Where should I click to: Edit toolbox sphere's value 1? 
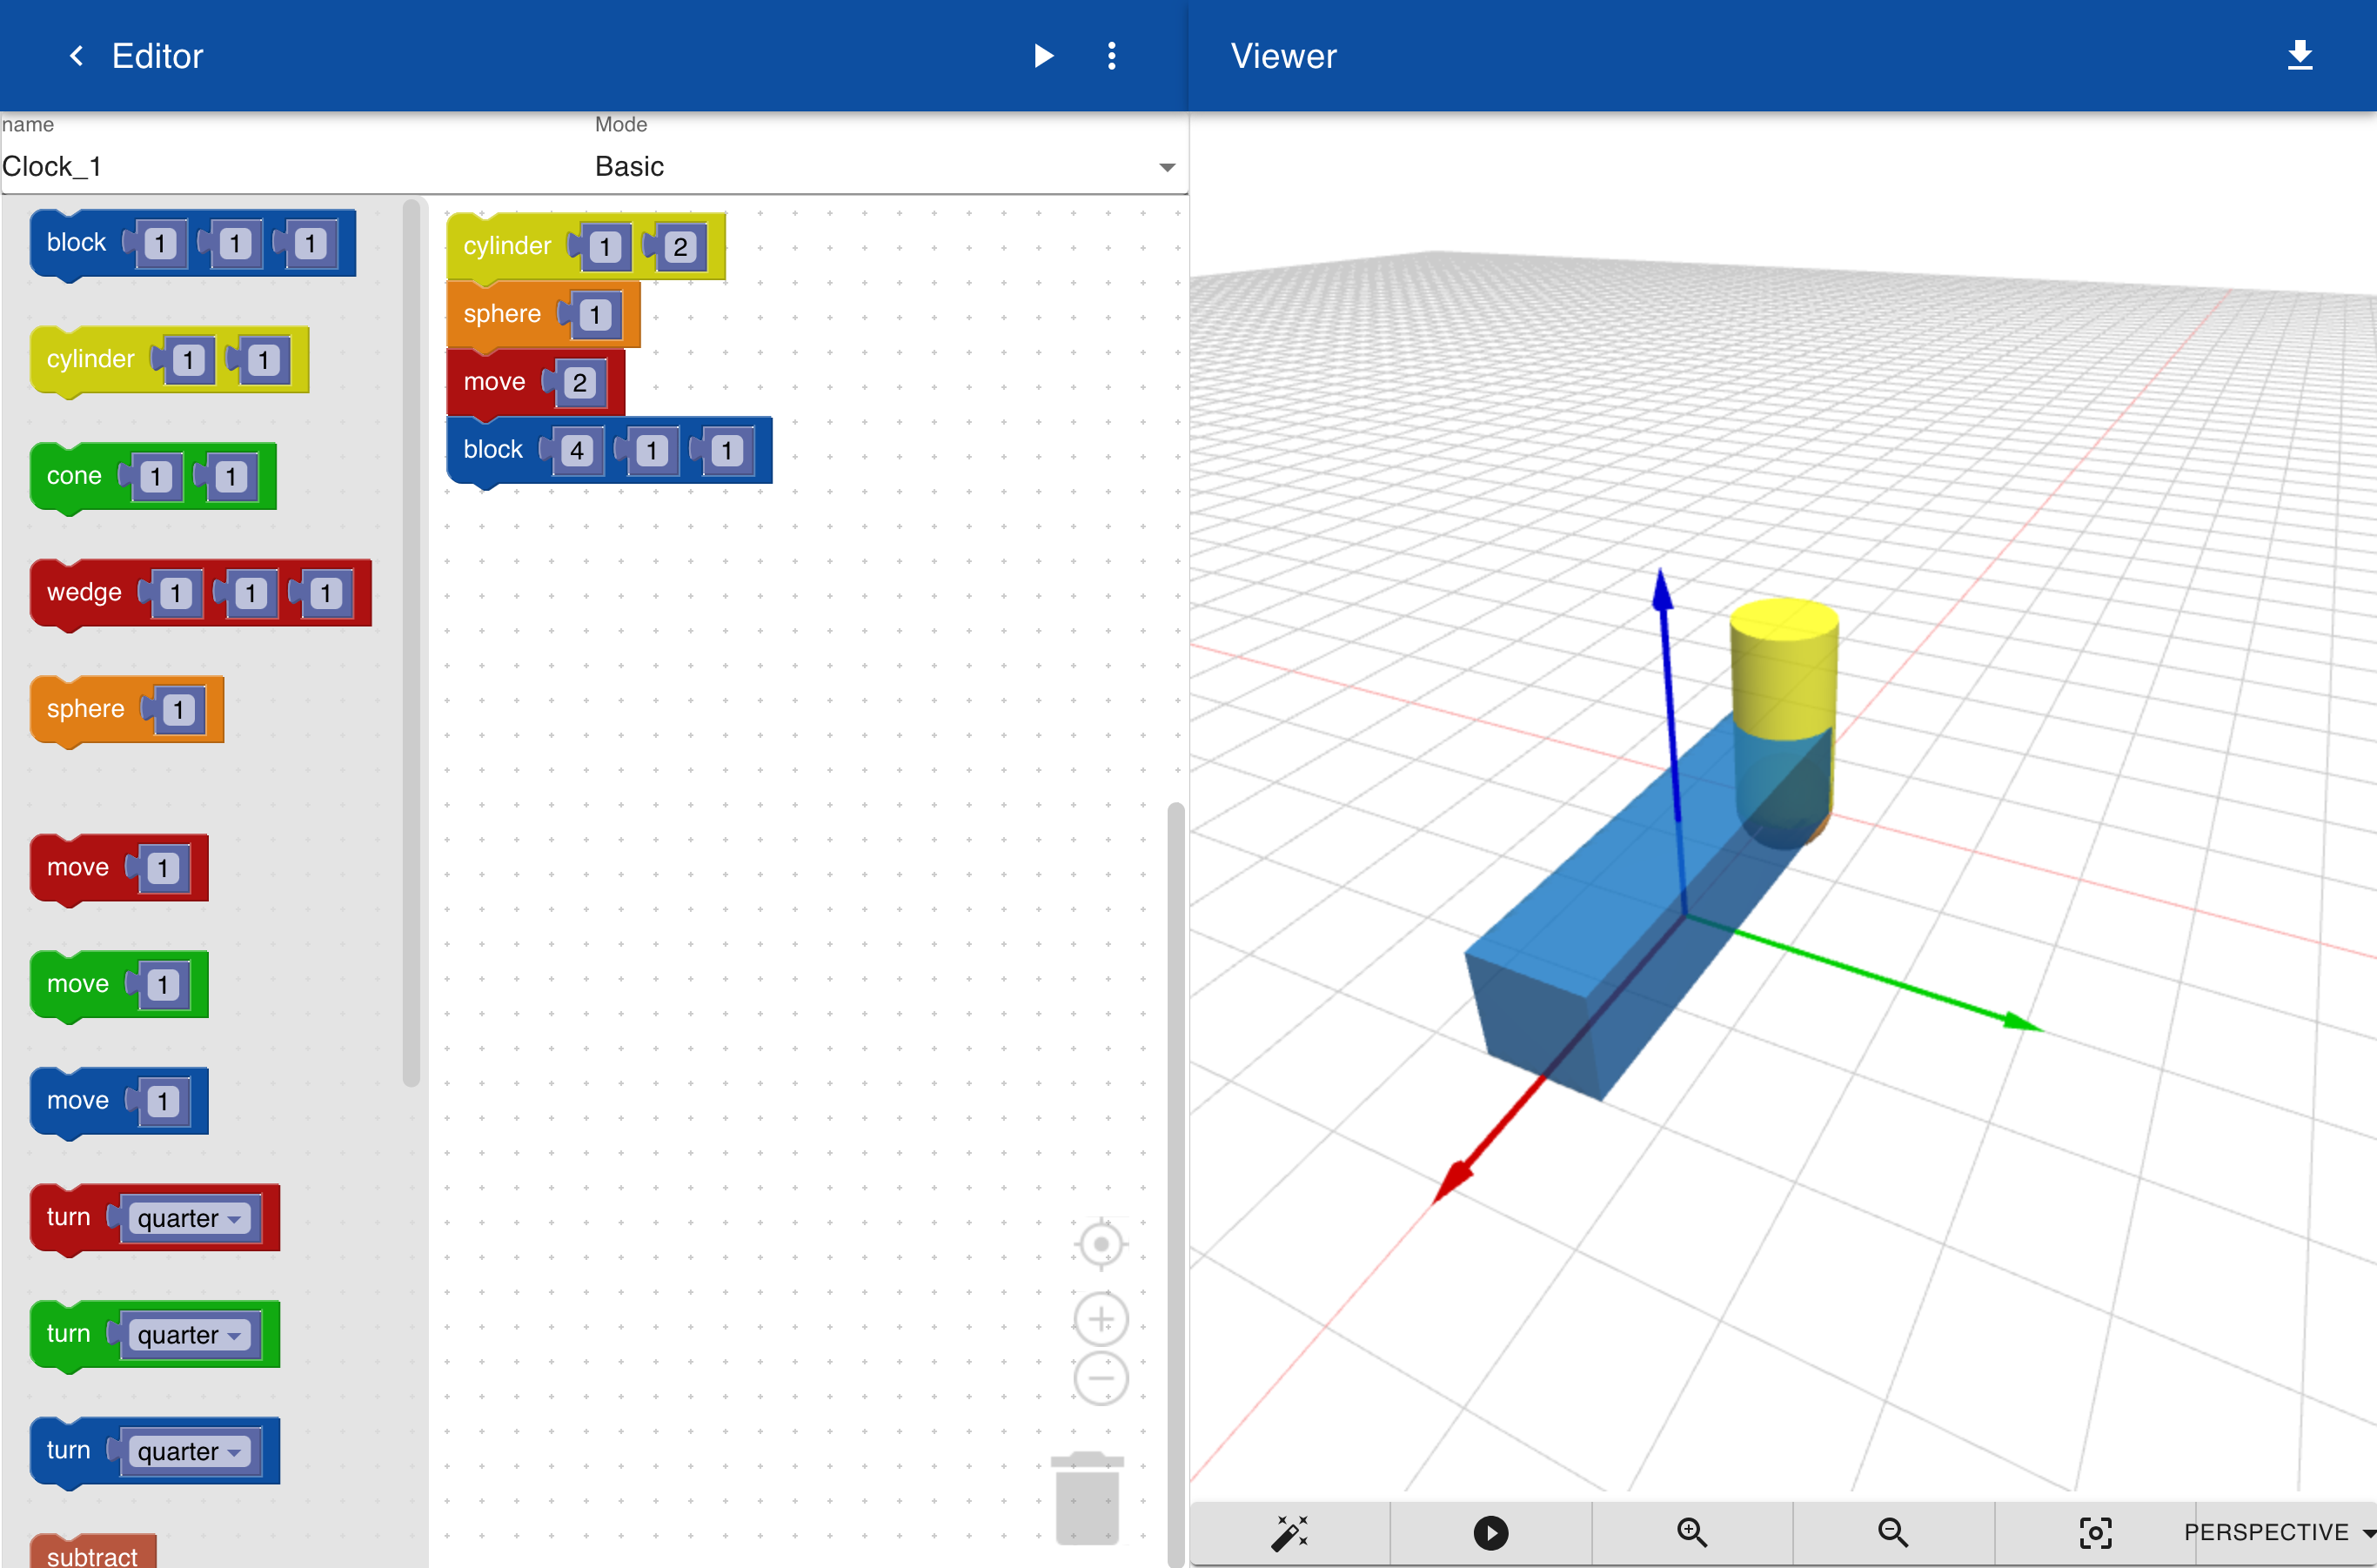coord(178,710)
